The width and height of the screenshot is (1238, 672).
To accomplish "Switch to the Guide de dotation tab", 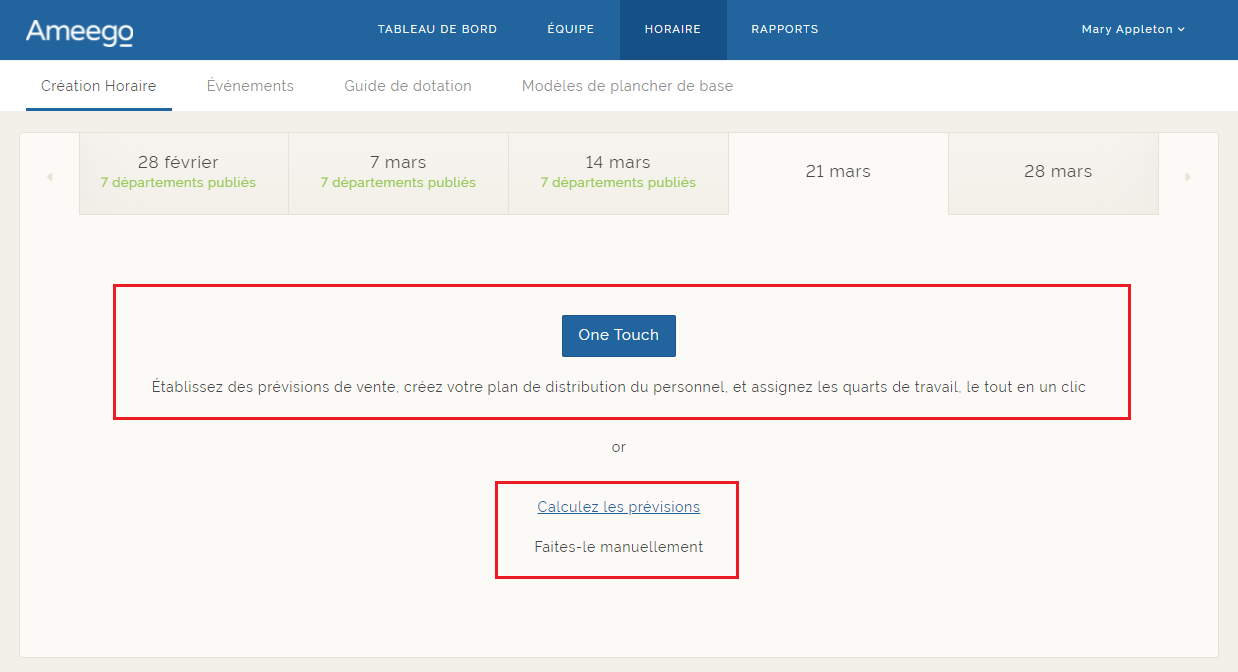I will tap(407, 85).
